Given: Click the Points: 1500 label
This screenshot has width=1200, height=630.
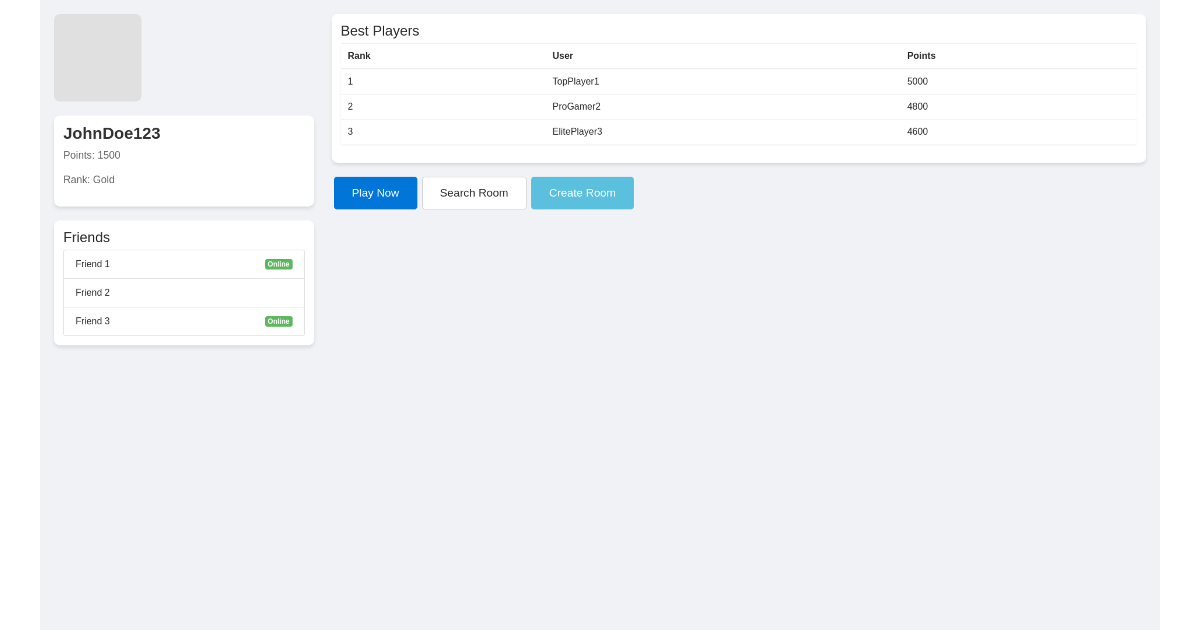Looking at the screenshot, I should 92,155.
